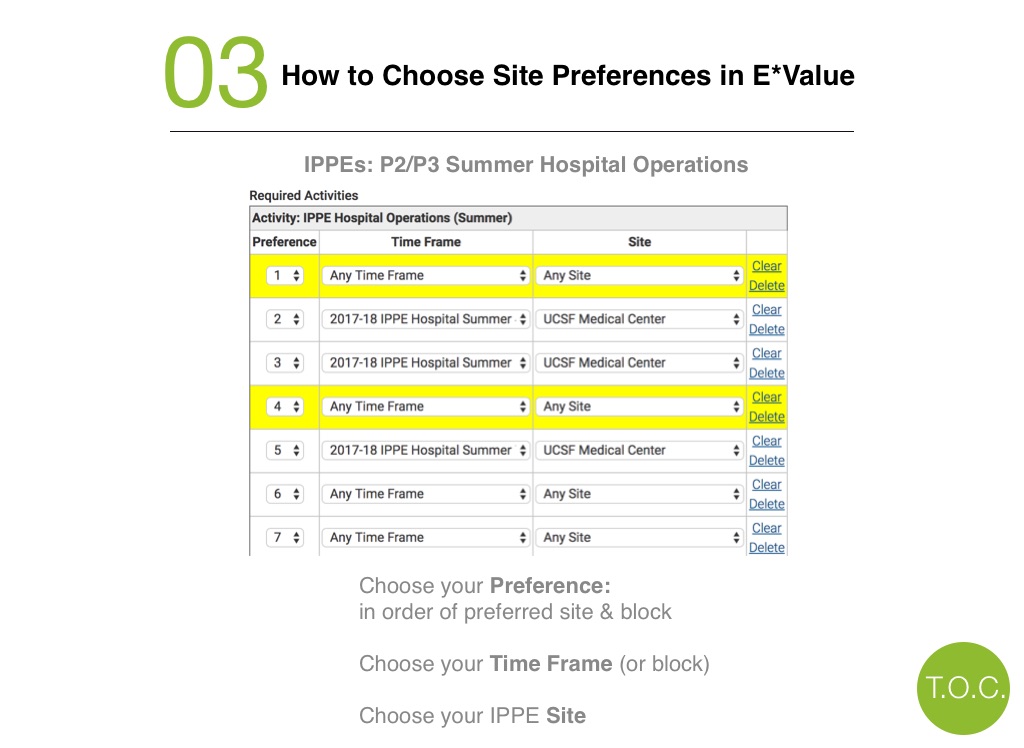Open UCSF Medical Center site dropdown in row 3

(639, 363)
